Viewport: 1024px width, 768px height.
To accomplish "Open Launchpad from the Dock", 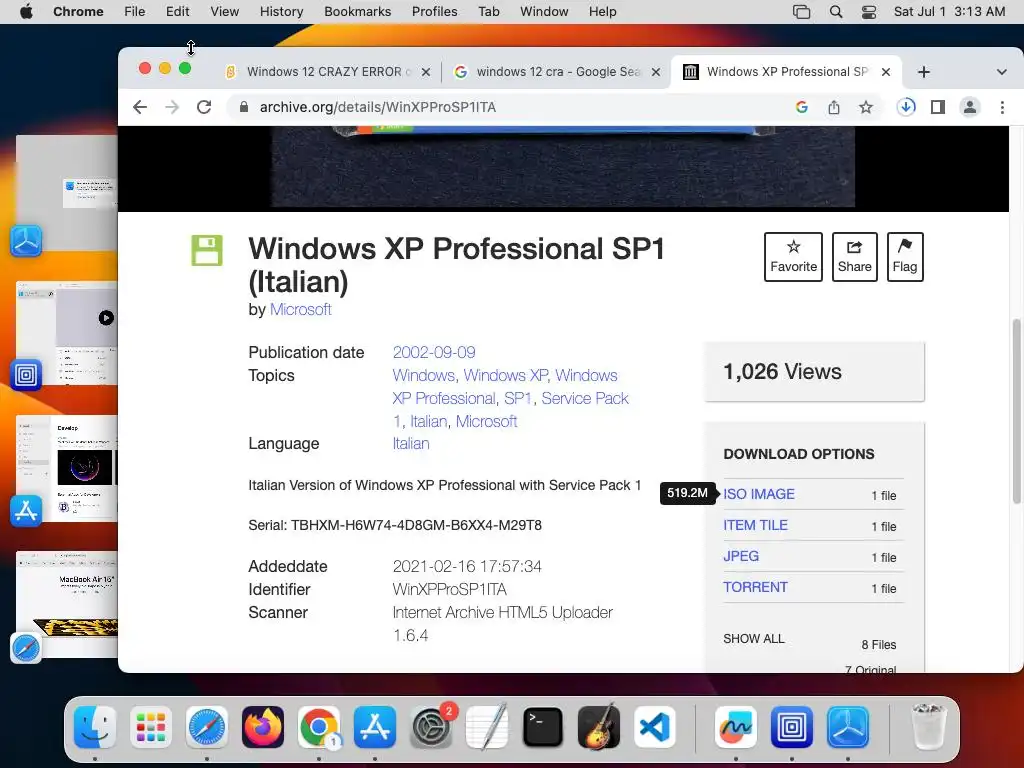I will click(x=151, y=727).
